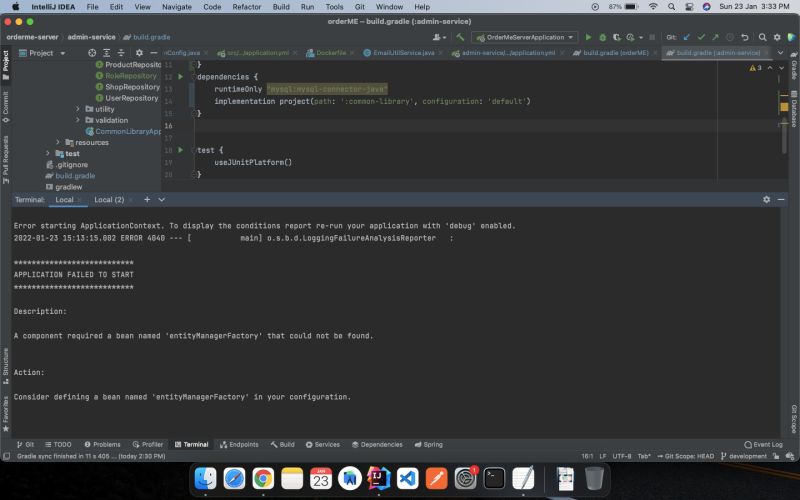Viewport: 800px width, 500px height.
Task: Click the Git update project arrow
Action: pos(687,37)
